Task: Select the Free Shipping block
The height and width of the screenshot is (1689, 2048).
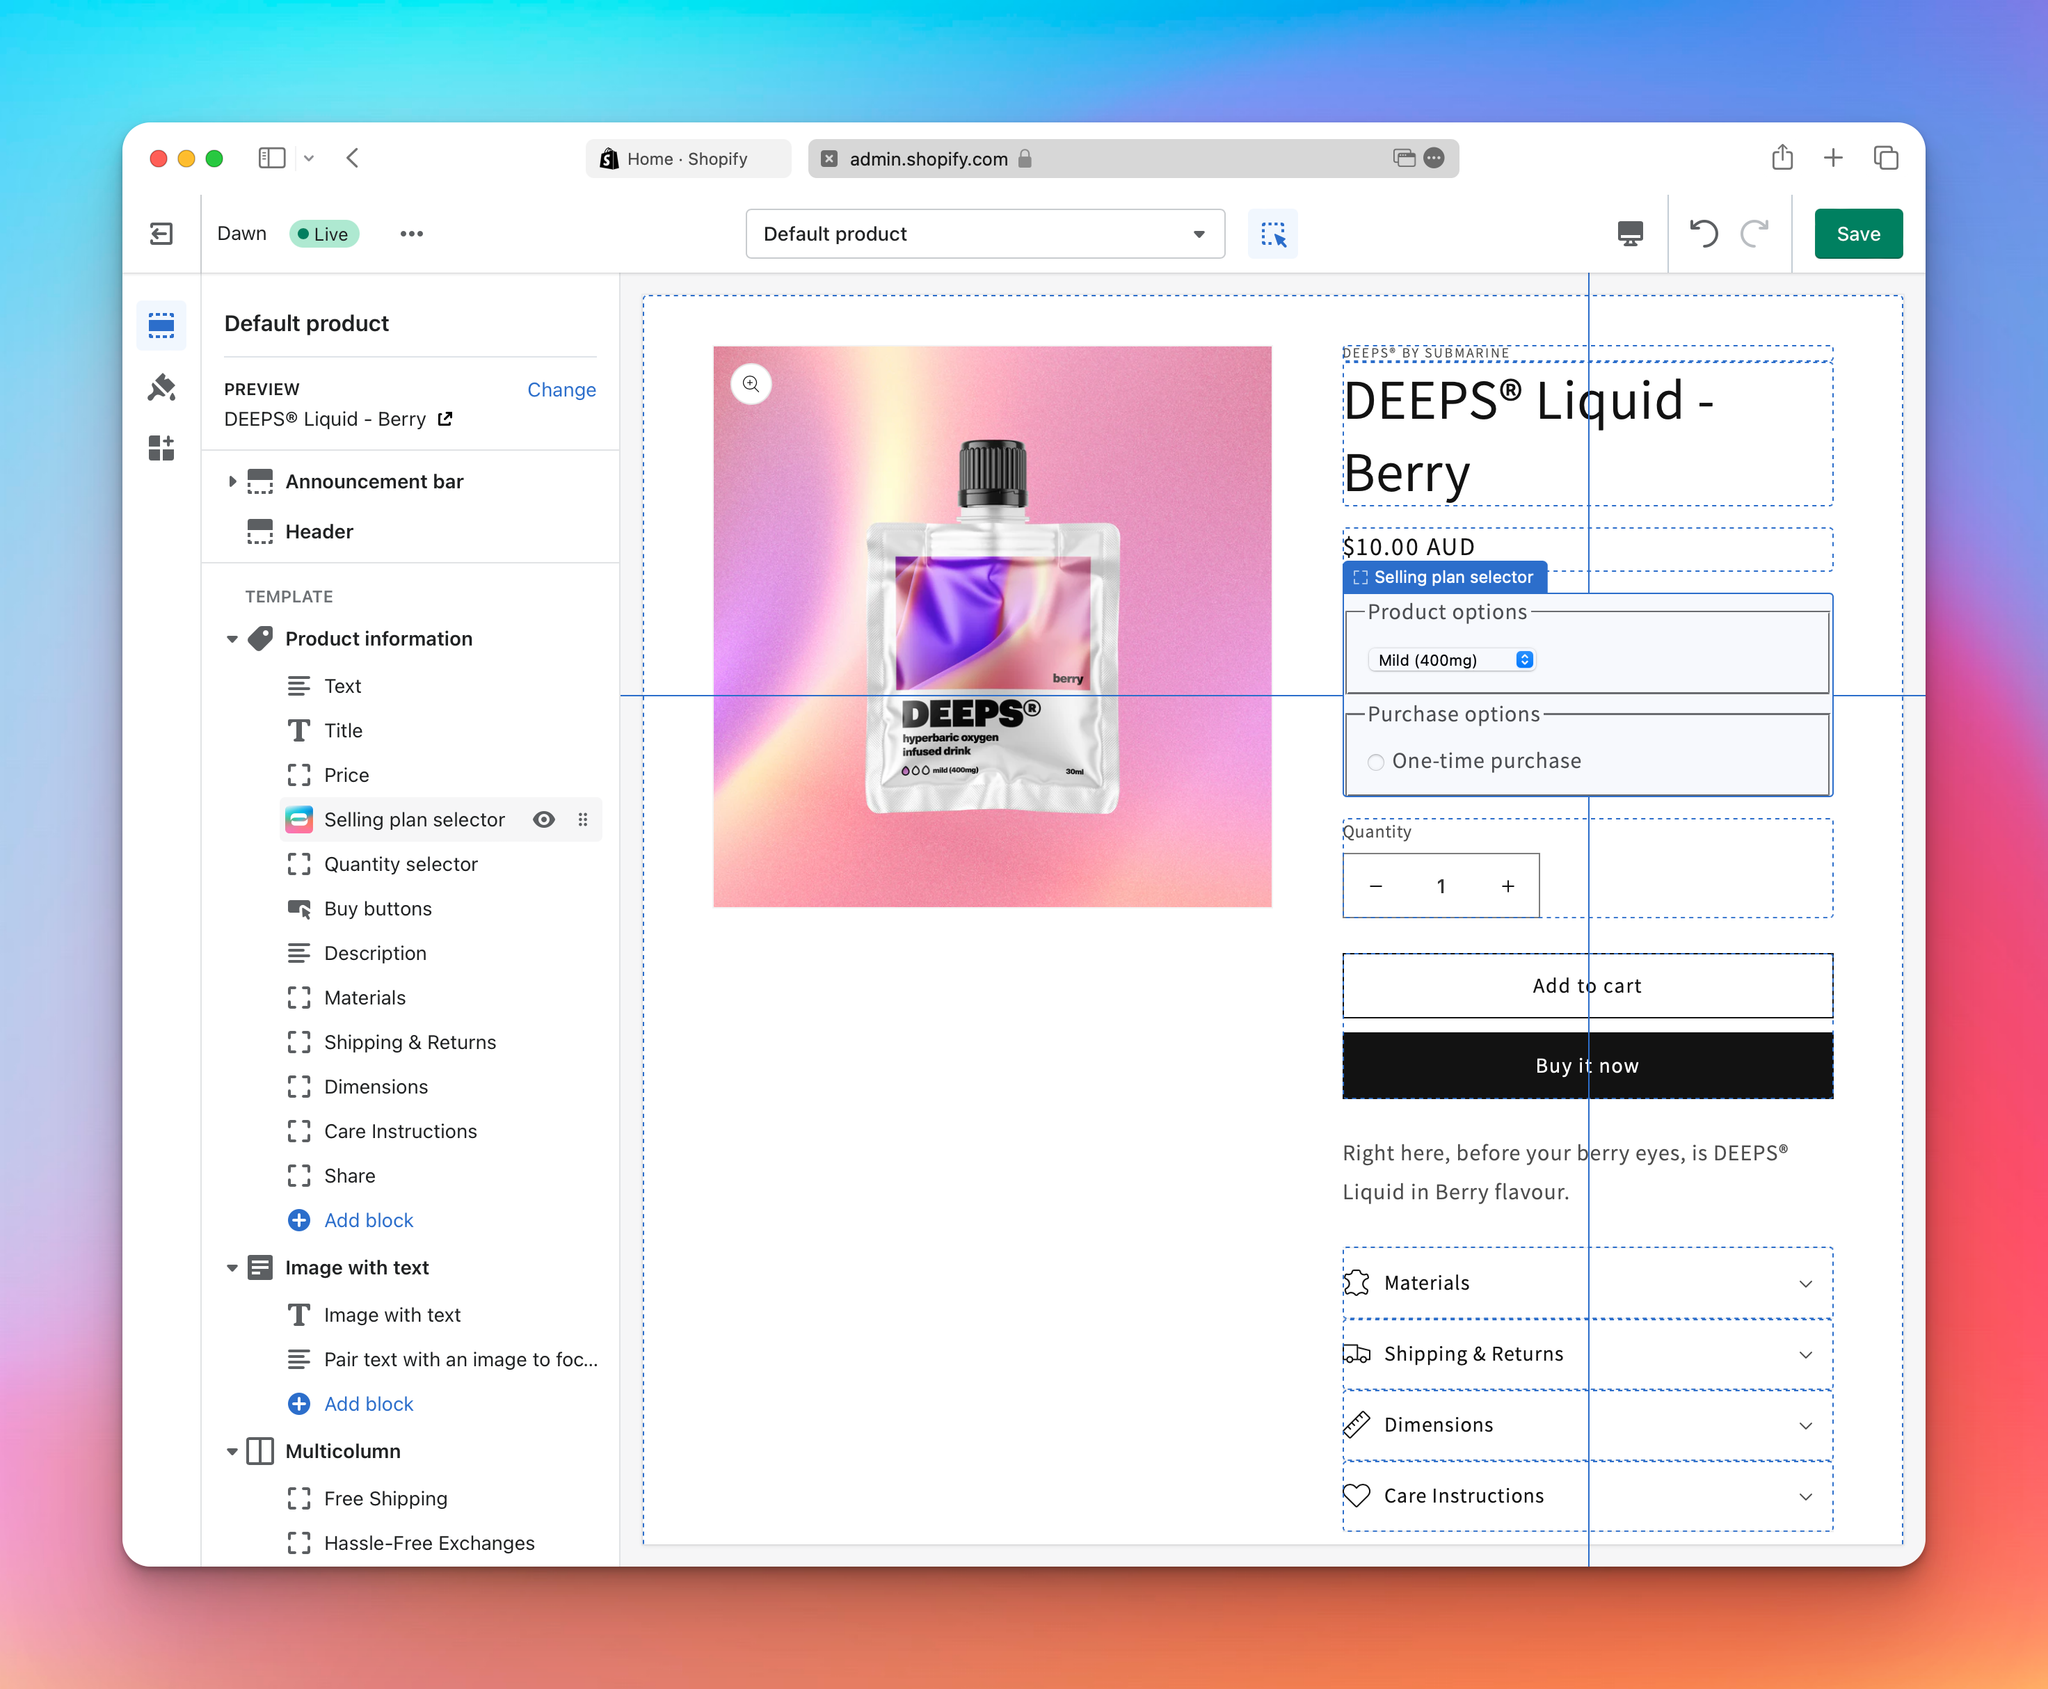Action: [x=385, y=1499]
